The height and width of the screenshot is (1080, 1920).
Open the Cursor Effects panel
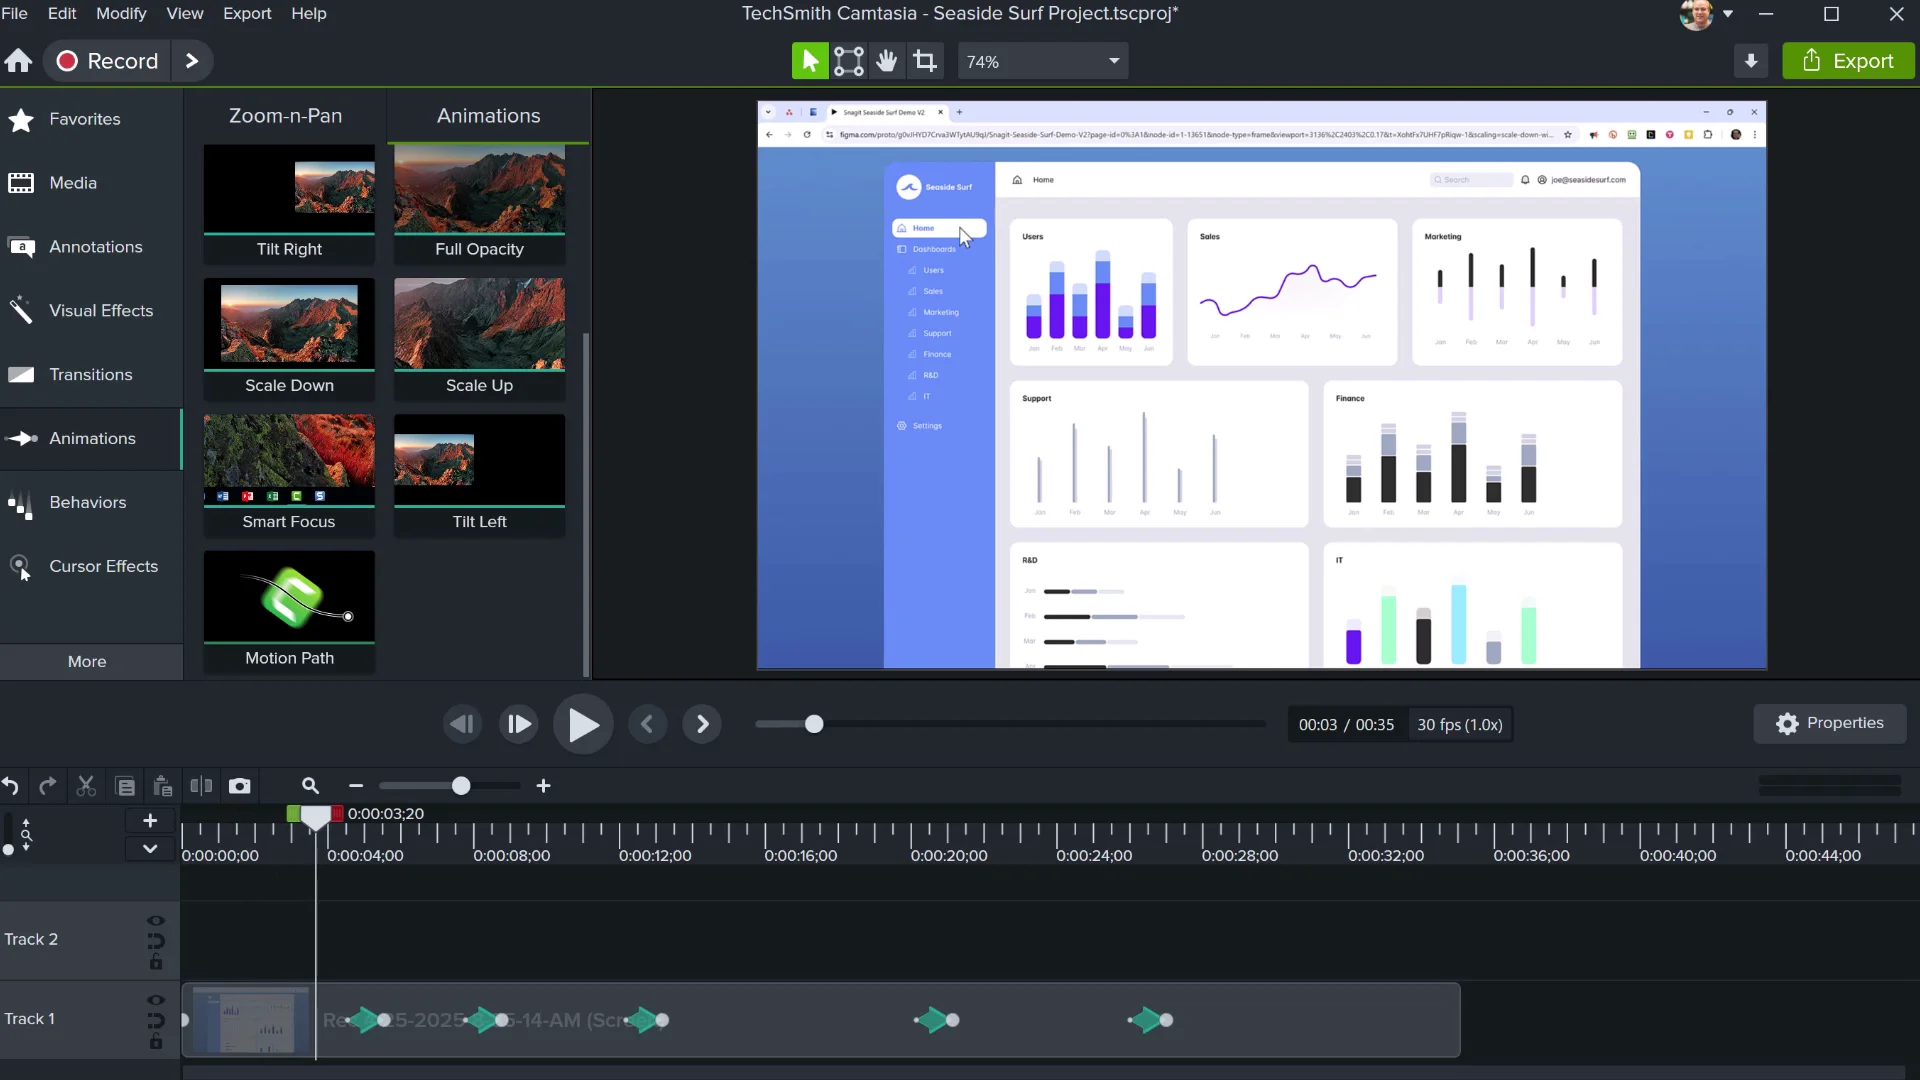tap(105, 566)
